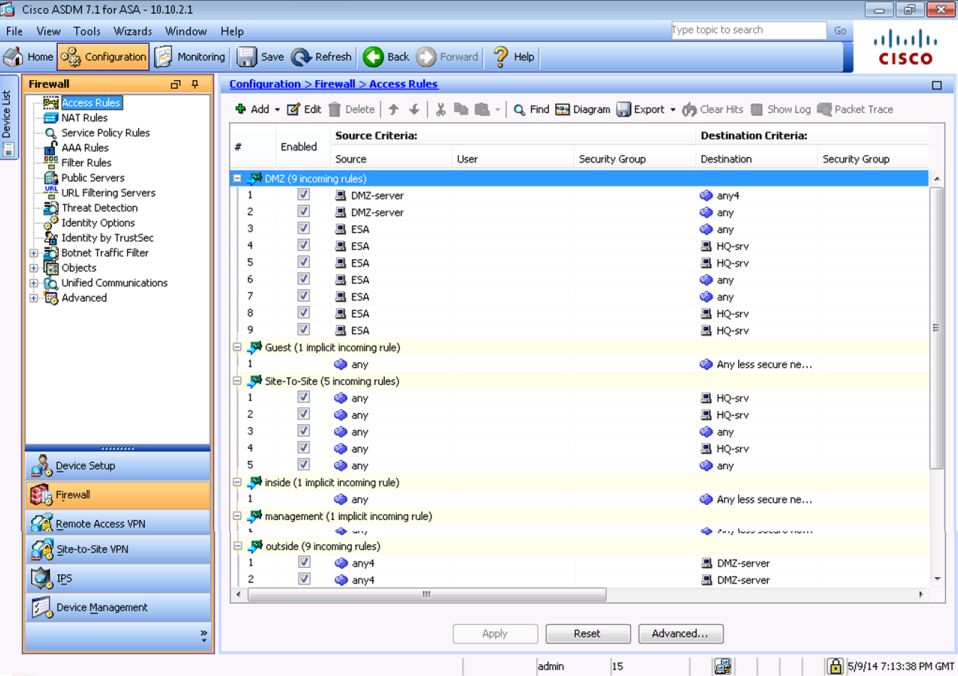Open the Add dropdown arrow
The image size is (958, 676).
[x=276, y=110]
